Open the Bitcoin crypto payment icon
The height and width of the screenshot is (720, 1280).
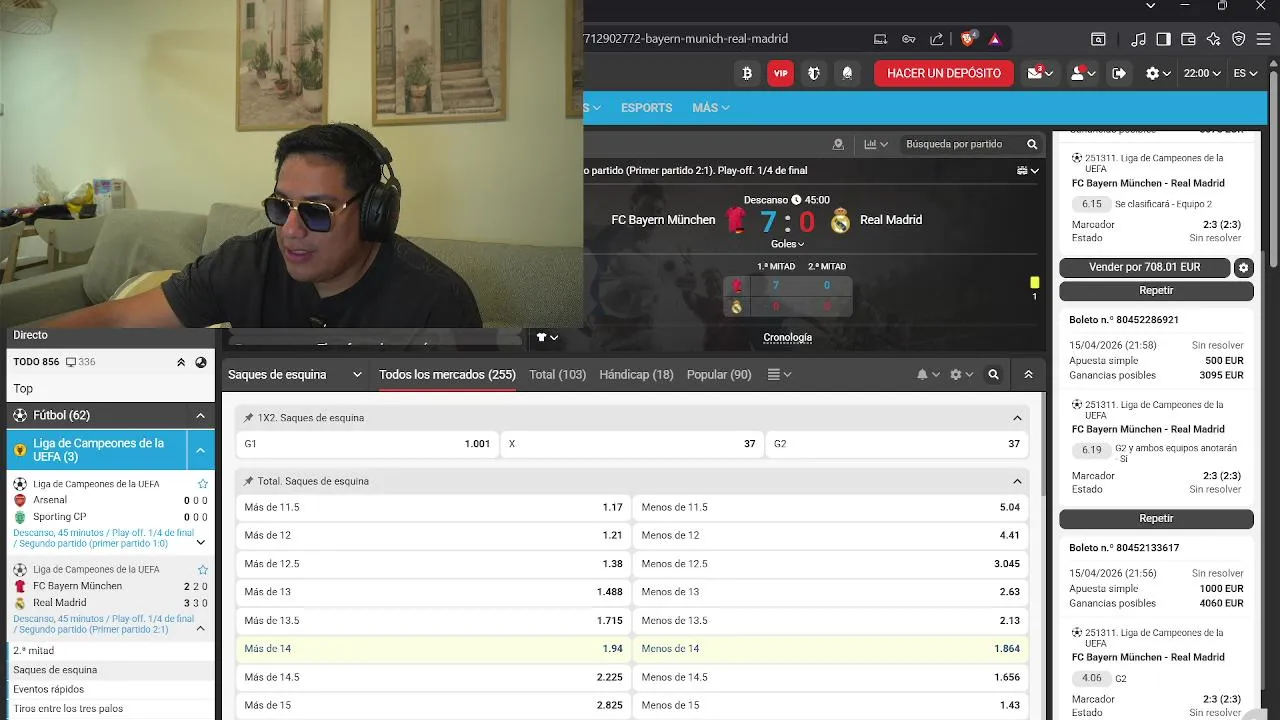[747, 73]
